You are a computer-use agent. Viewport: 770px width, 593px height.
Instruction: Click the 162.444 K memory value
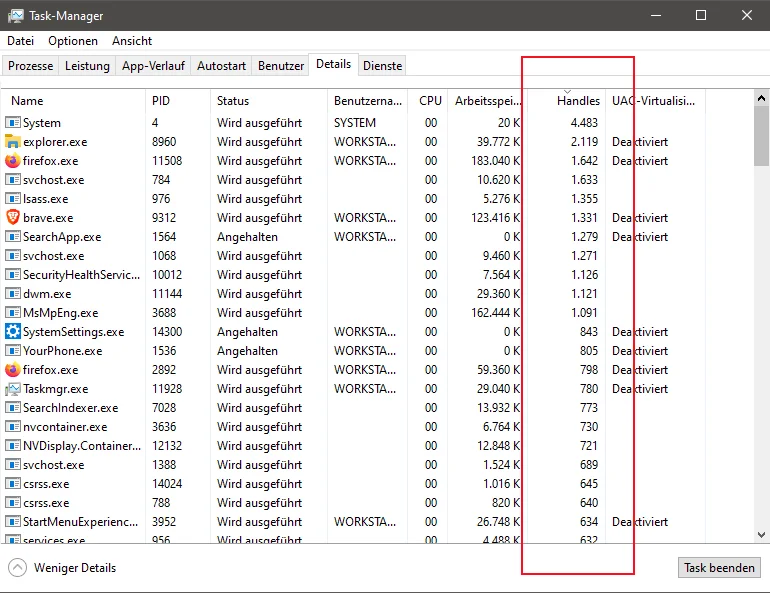pyautogui.click(x=495, y=313)
